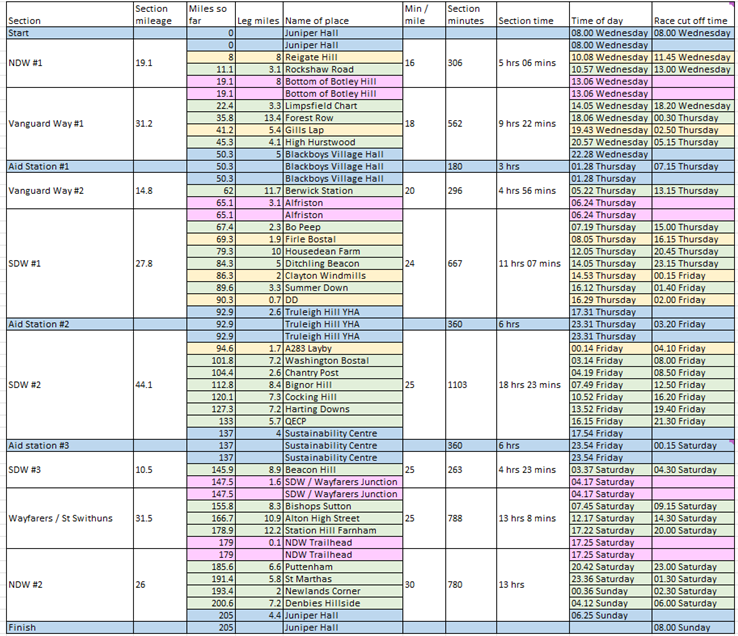Click the 'Harting Downs' cell
This screenshot has height=636, width=738.
coord(343,410)
